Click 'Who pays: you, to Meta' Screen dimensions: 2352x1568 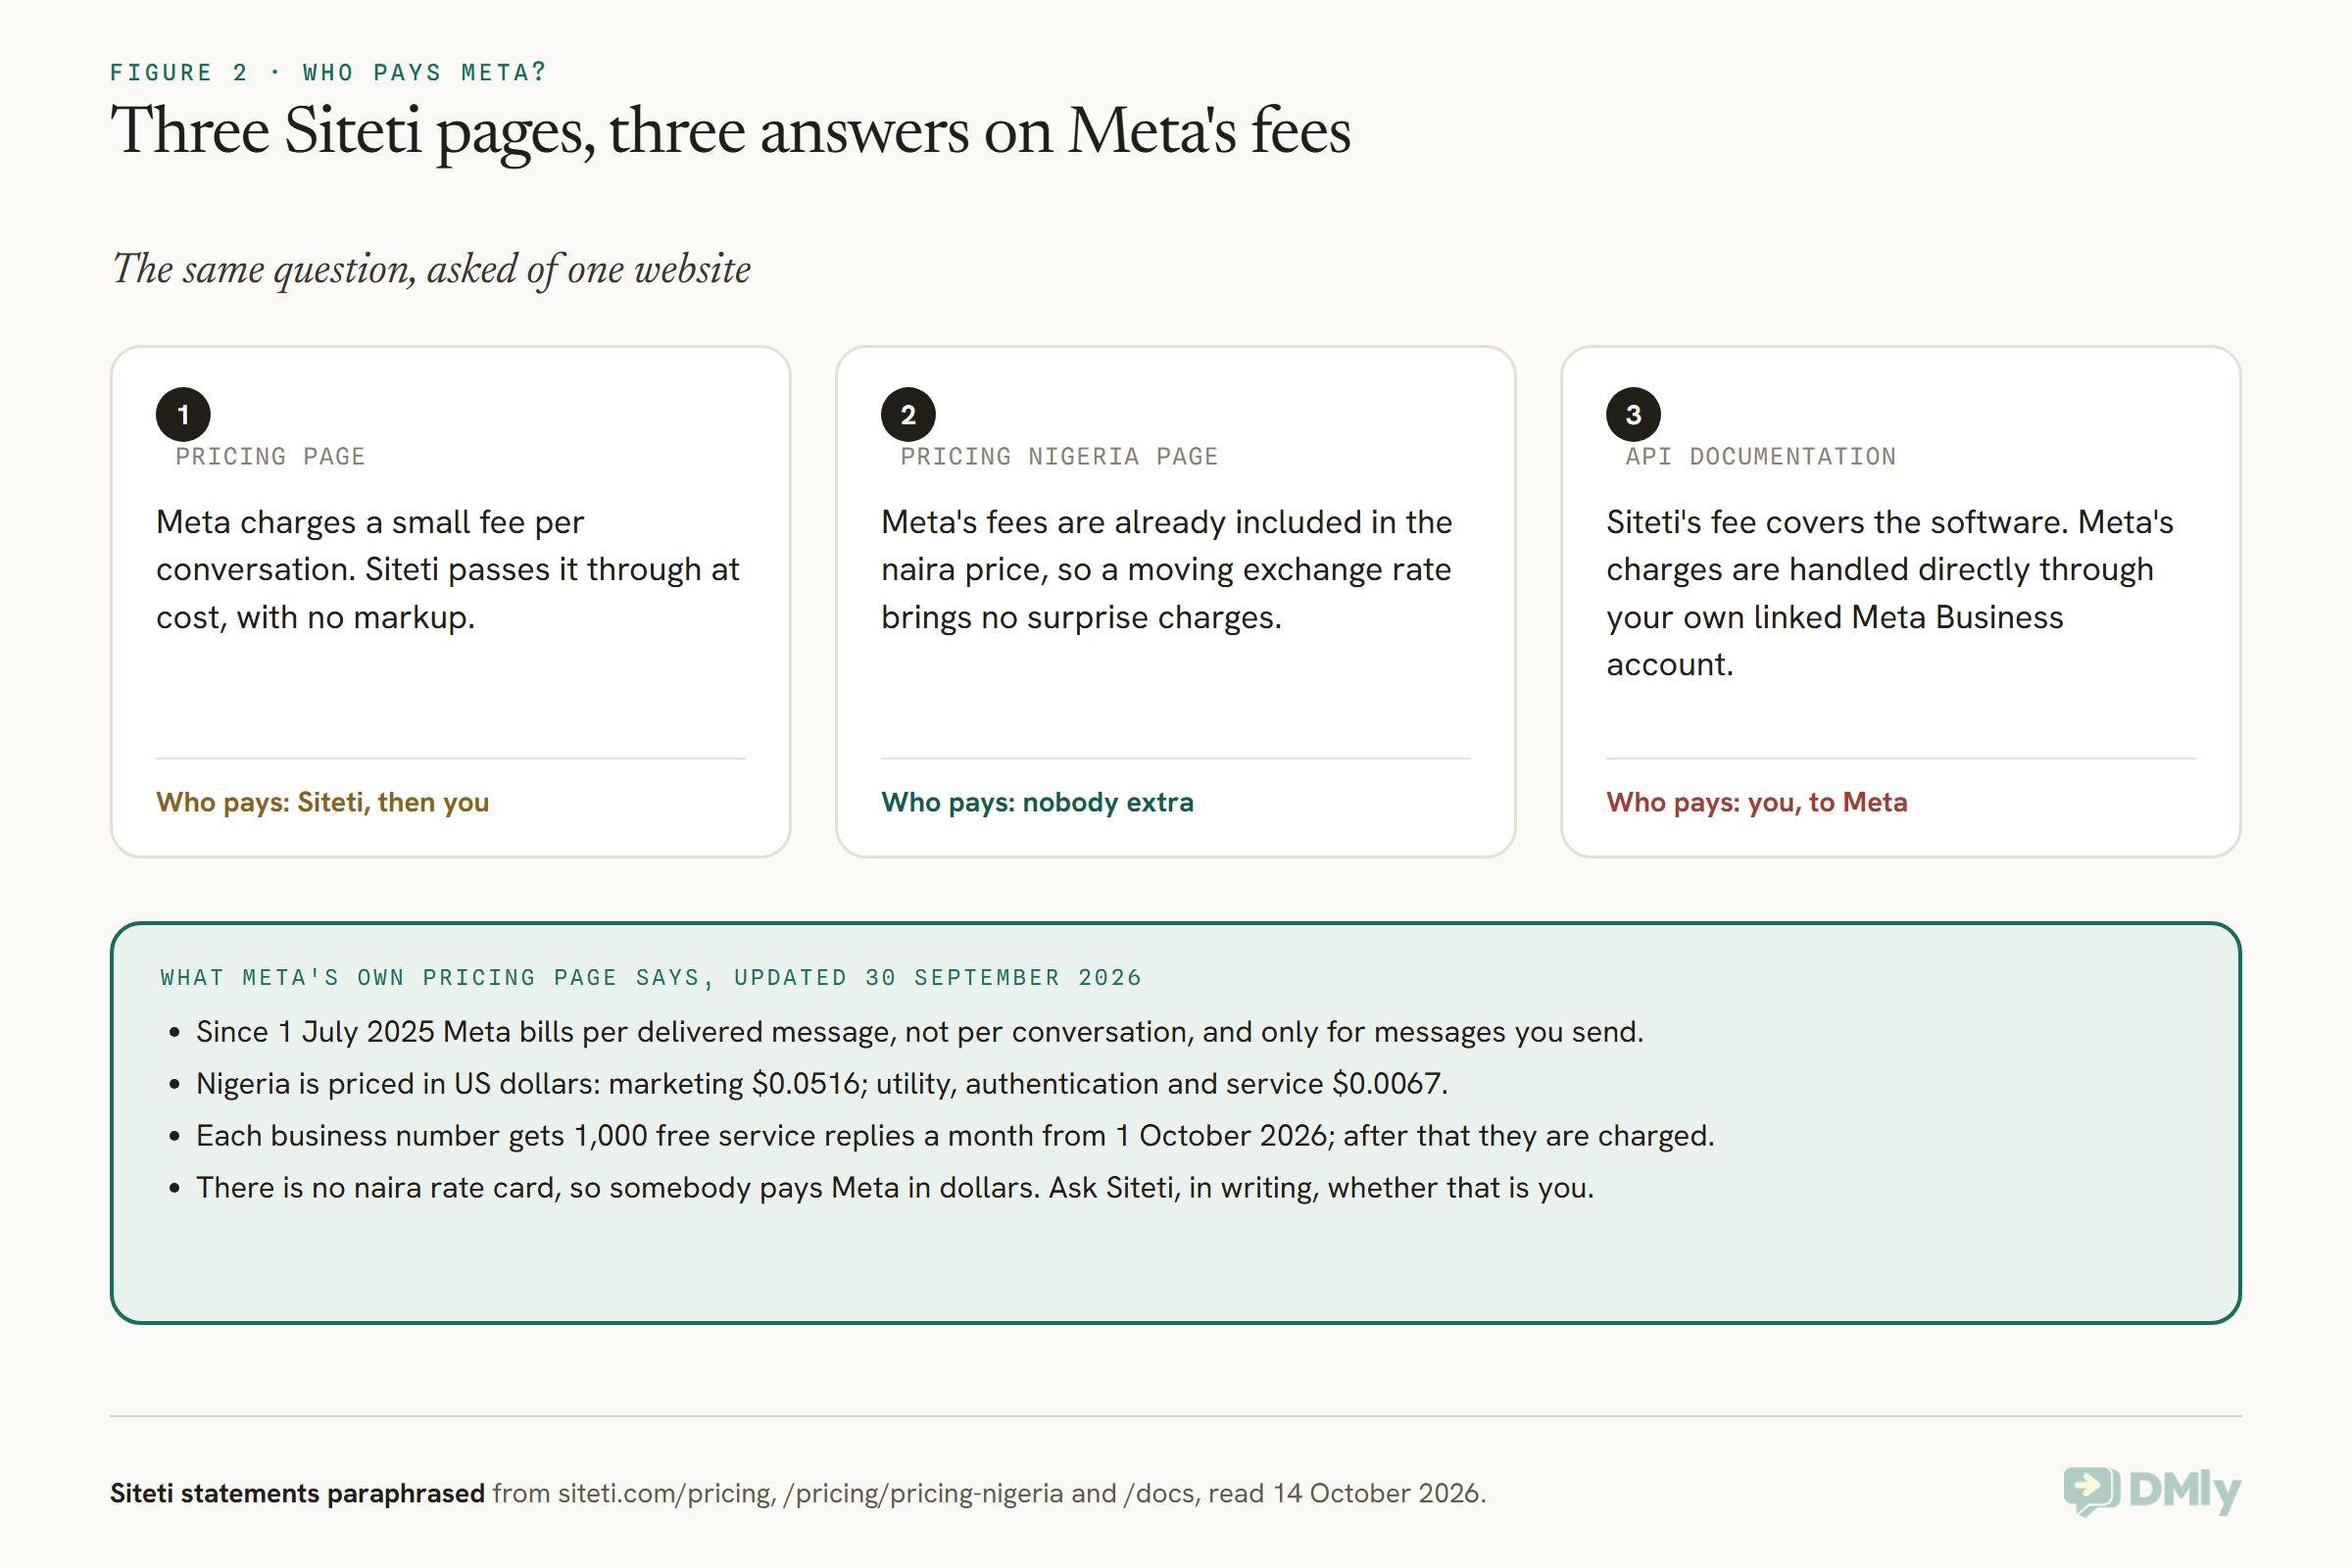click(1756, 802)
